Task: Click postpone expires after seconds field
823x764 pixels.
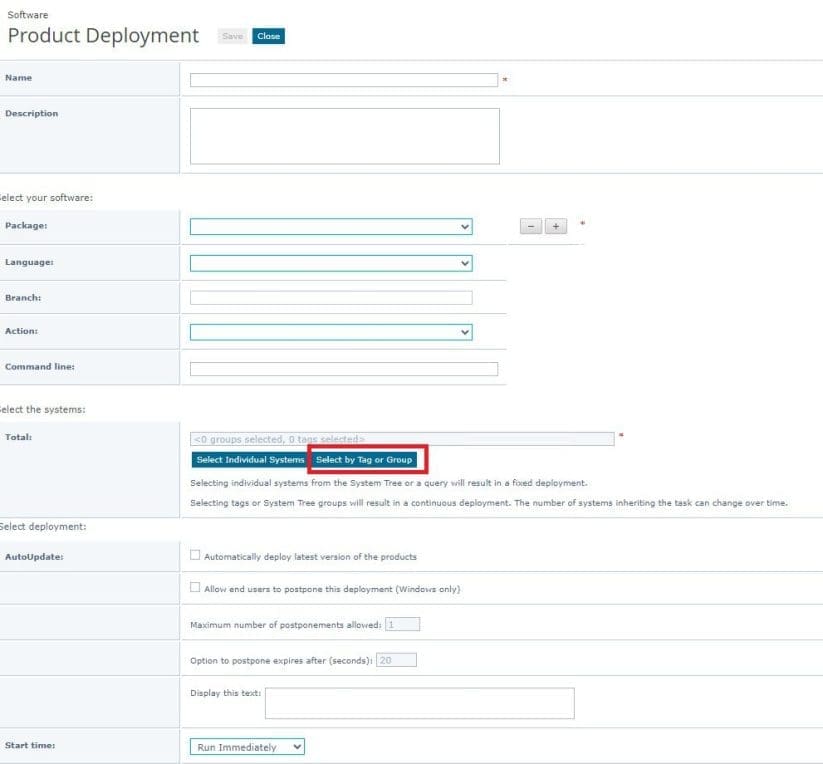Action: coord(396,660)
